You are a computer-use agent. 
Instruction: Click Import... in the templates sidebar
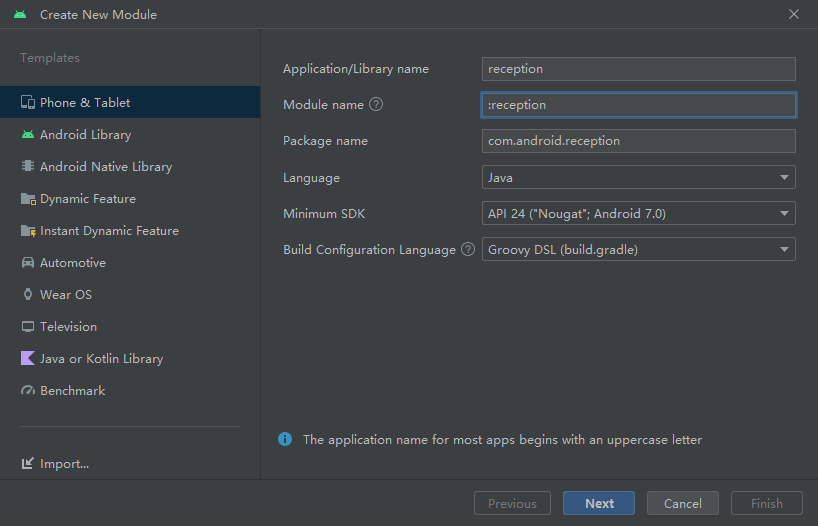coord(64,464)
